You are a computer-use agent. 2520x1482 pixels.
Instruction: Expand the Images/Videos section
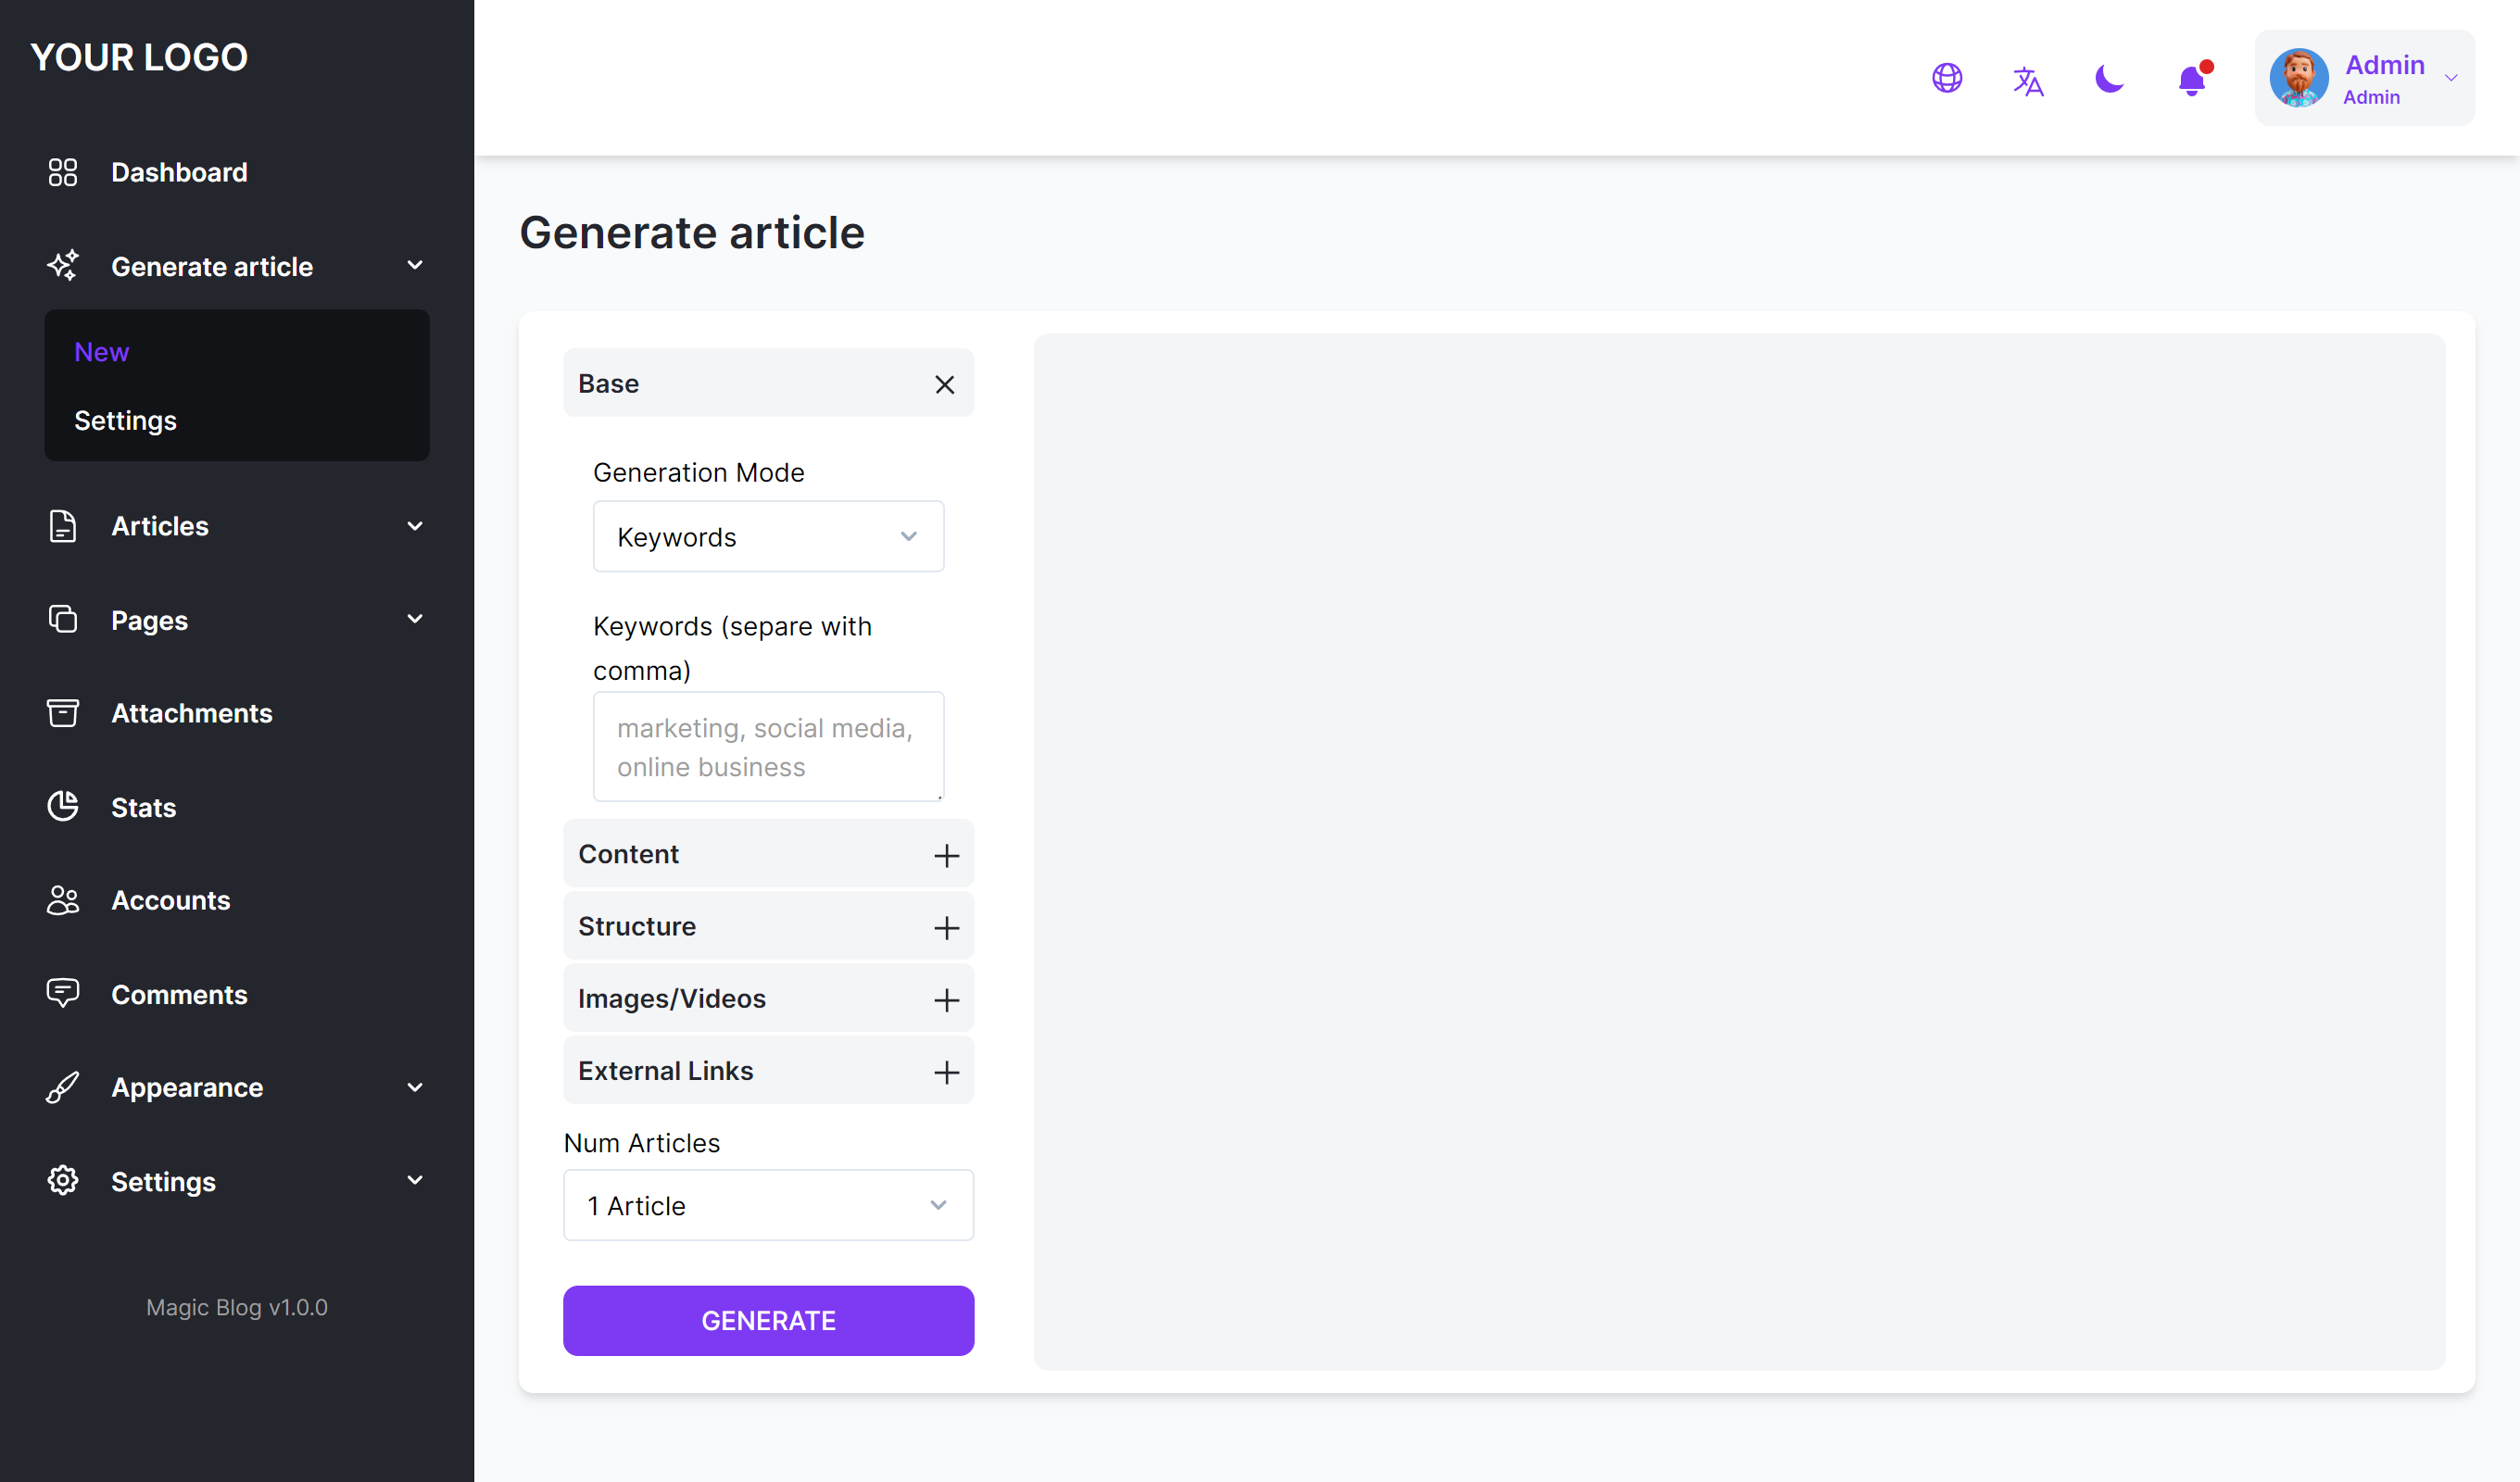pos(945,999)
